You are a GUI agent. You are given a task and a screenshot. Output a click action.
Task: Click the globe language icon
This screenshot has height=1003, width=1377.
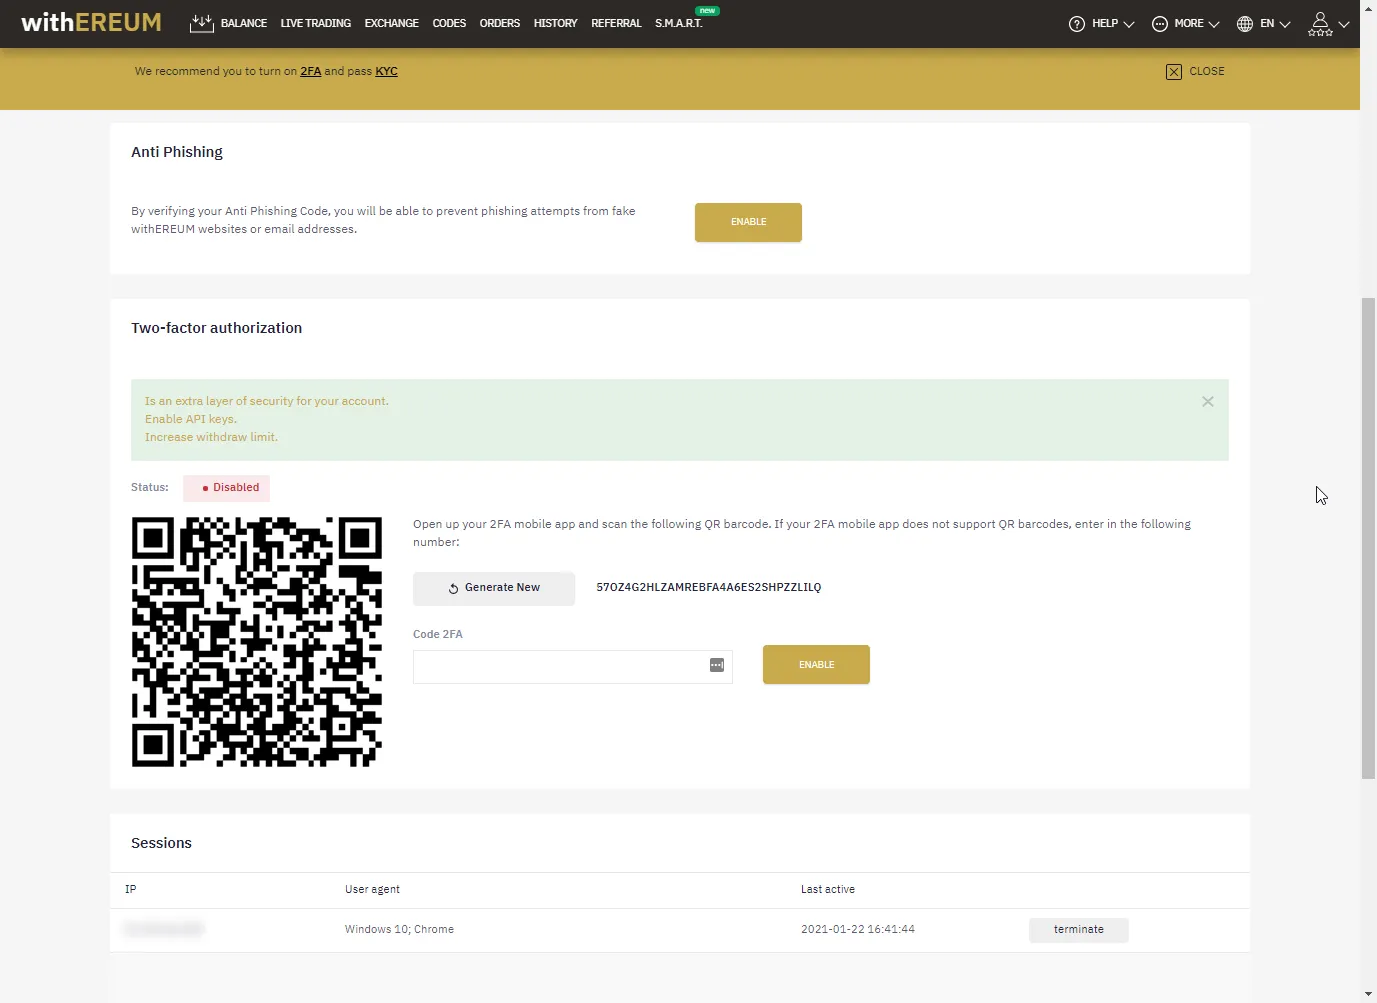[1245, 24]
